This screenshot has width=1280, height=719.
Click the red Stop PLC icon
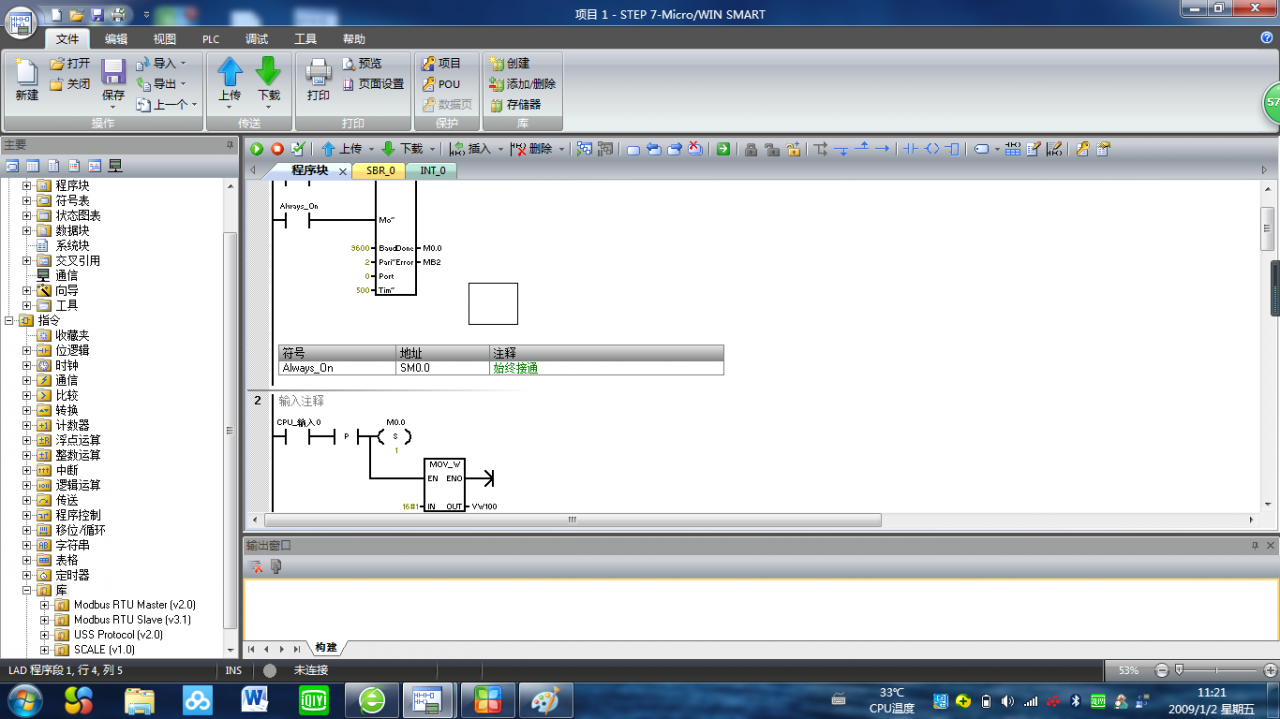[277, 149]
